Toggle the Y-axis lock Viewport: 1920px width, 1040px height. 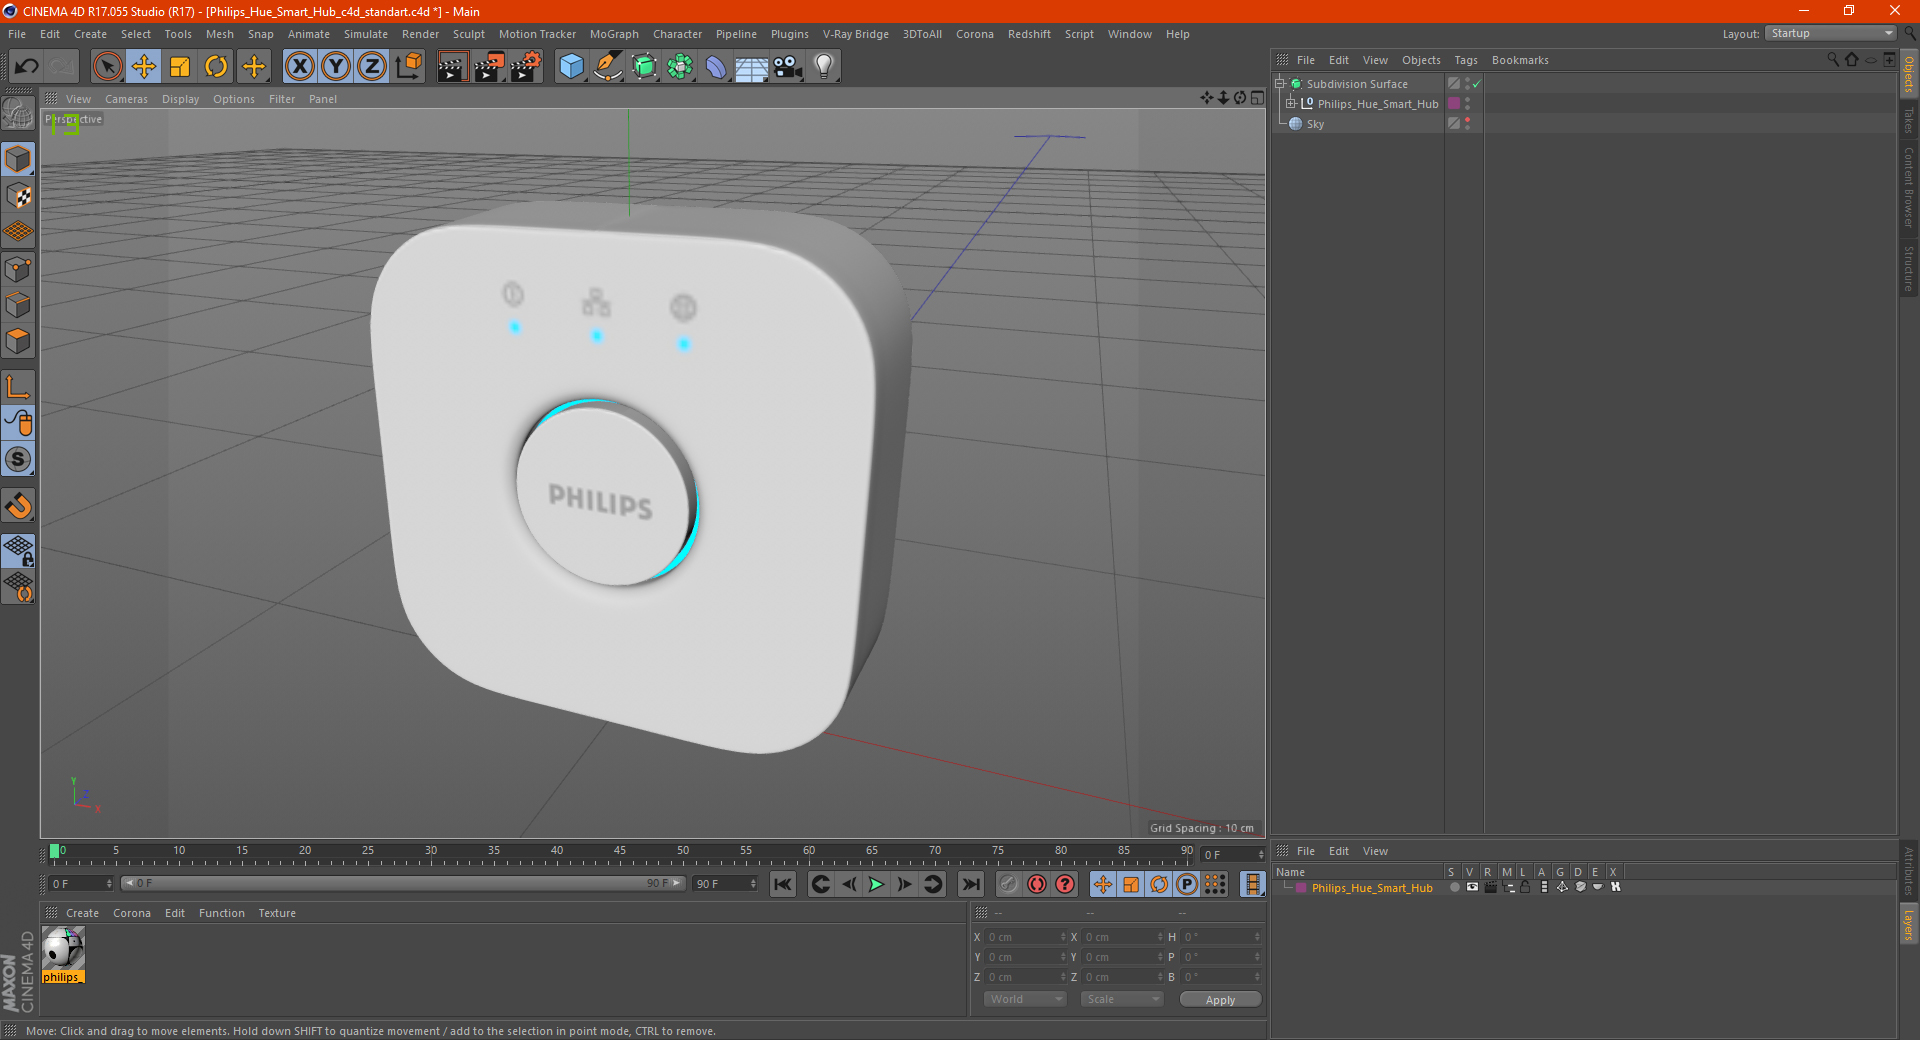tap(336, 67)
